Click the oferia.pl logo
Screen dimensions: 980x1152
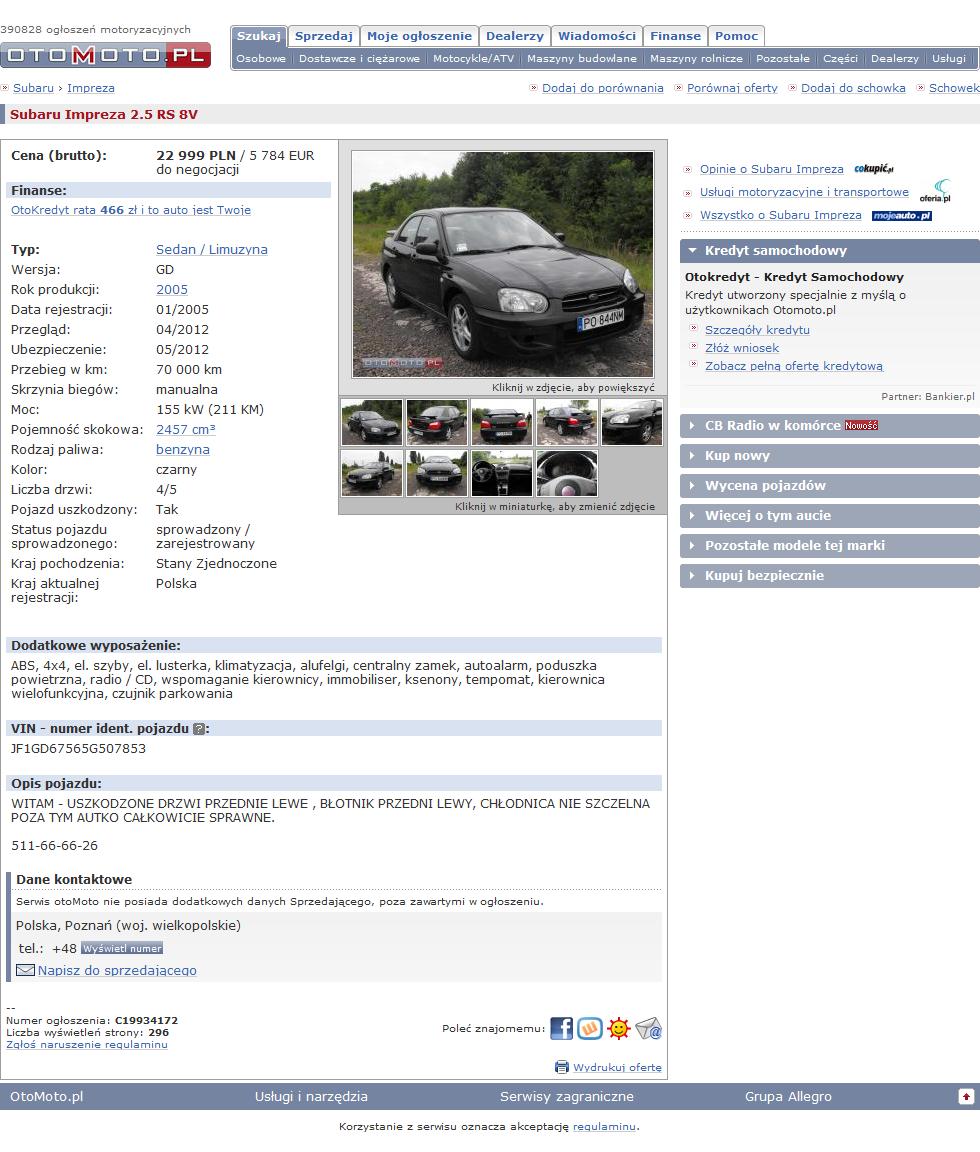[x=935, y=190]
